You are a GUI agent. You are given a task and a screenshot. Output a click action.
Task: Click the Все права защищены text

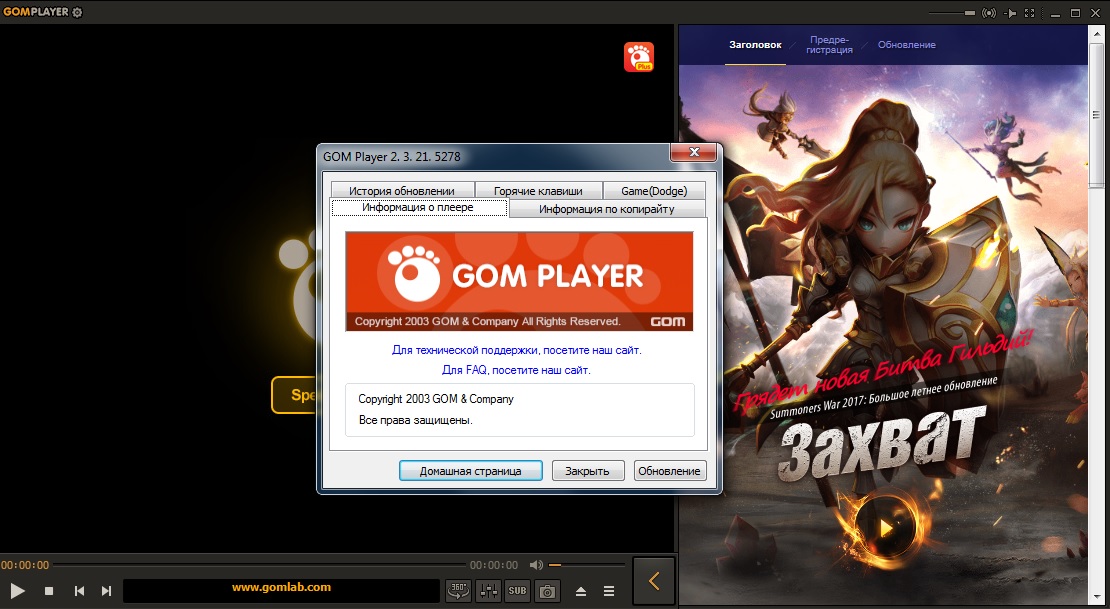pos(416,420)
